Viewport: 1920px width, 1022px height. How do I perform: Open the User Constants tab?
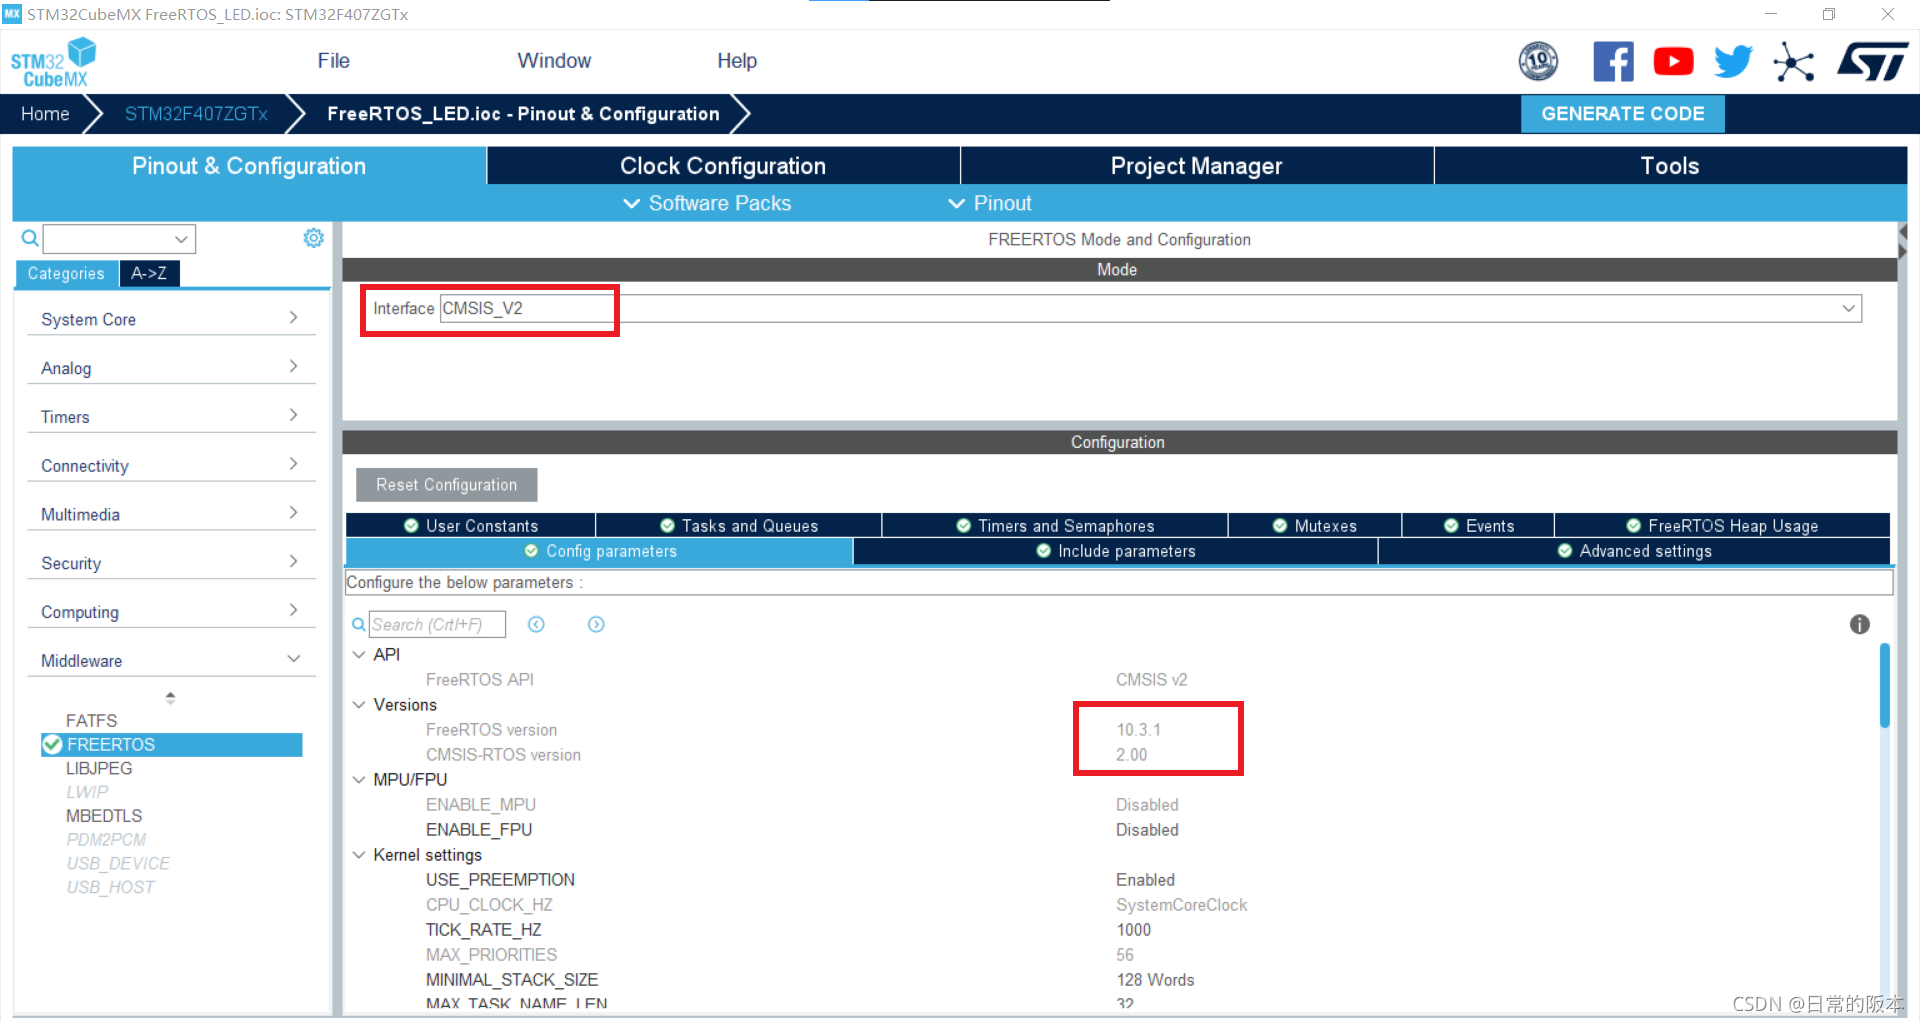tap(471, 526)
